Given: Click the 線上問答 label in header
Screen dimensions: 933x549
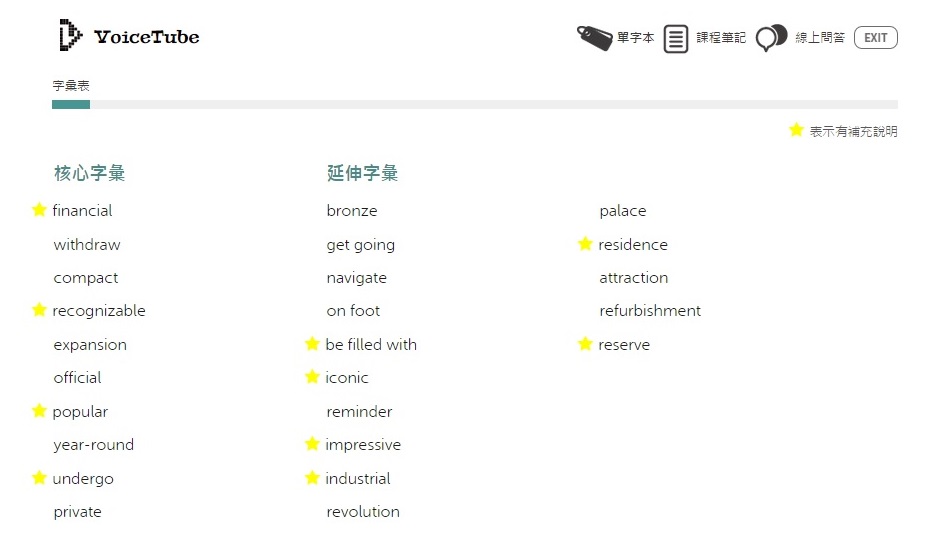Looking at the screenshot, I should click(x=820, y=38).
